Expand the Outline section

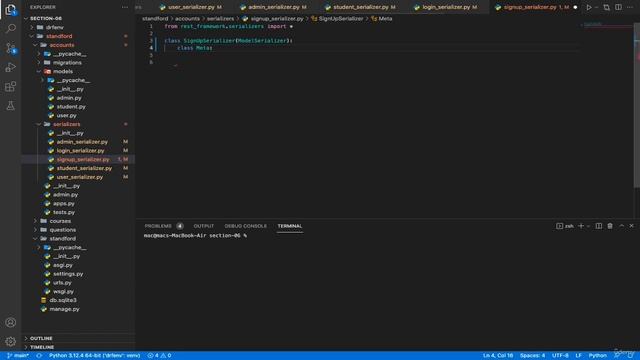pos(78,338)
